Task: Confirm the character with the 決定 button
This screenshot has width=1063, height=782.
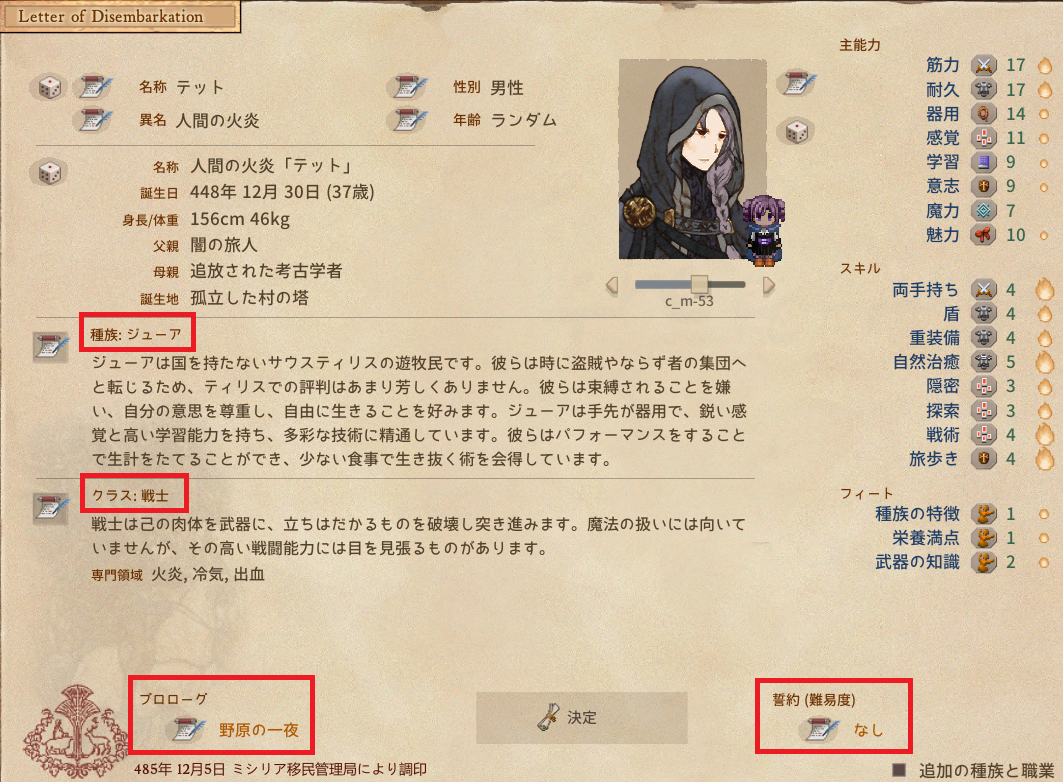Action: pos(581,718)
